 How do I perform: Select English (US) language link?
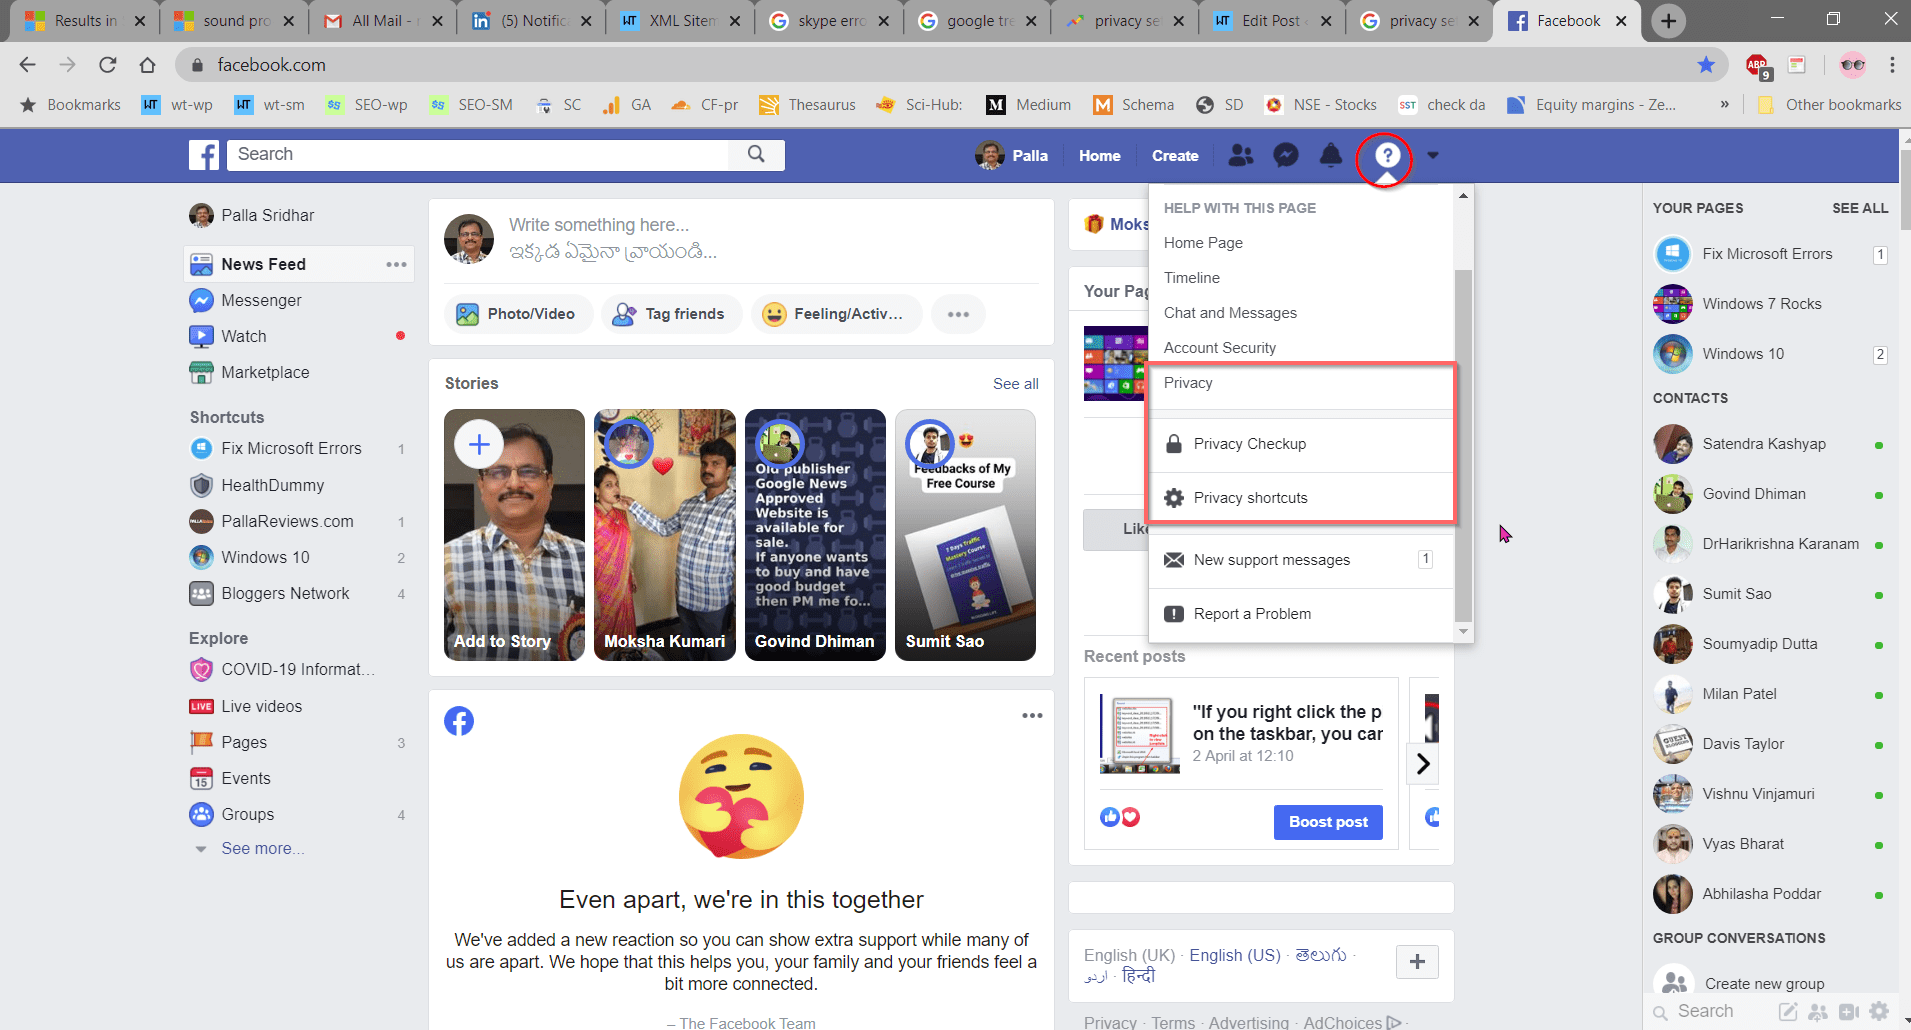(1235, 955)
